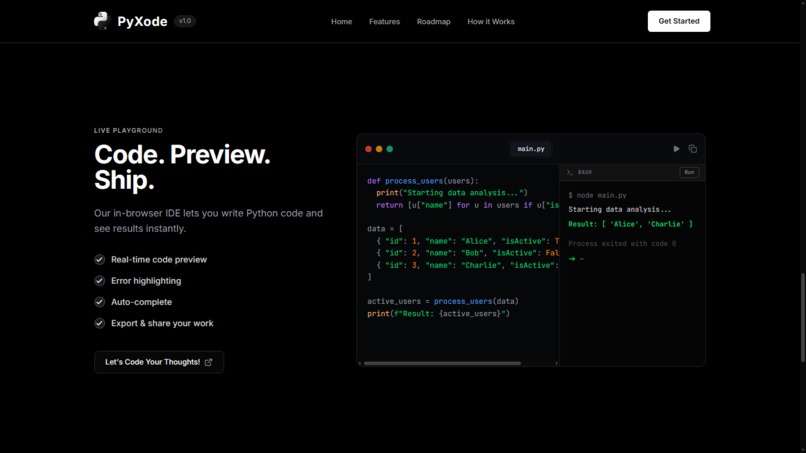This screenshot has width=806, height=453.
Task: Click the Get Started button
Action: pos(679,21)
